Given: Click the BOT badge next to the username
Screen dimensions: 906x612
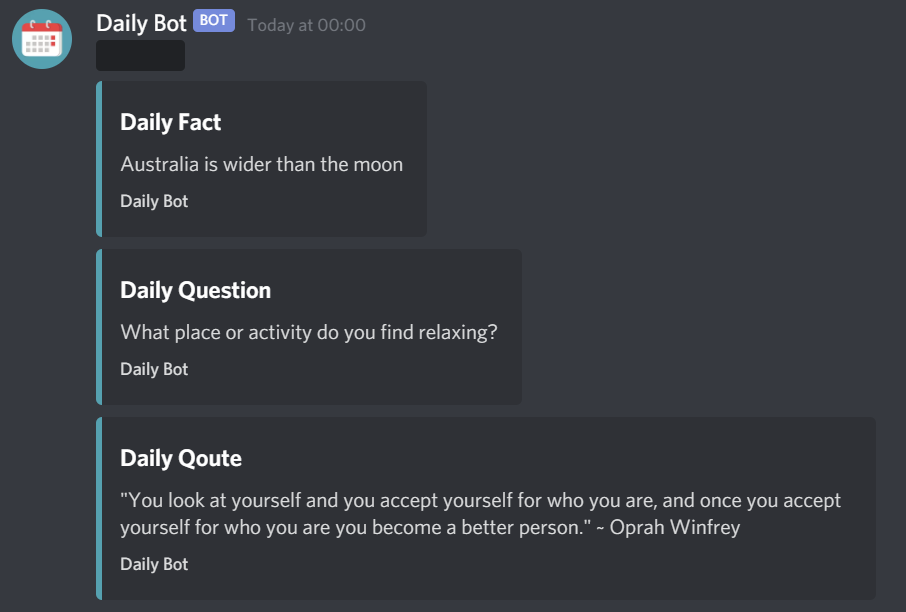Looking at the screenshot, I should click(213, 20).
